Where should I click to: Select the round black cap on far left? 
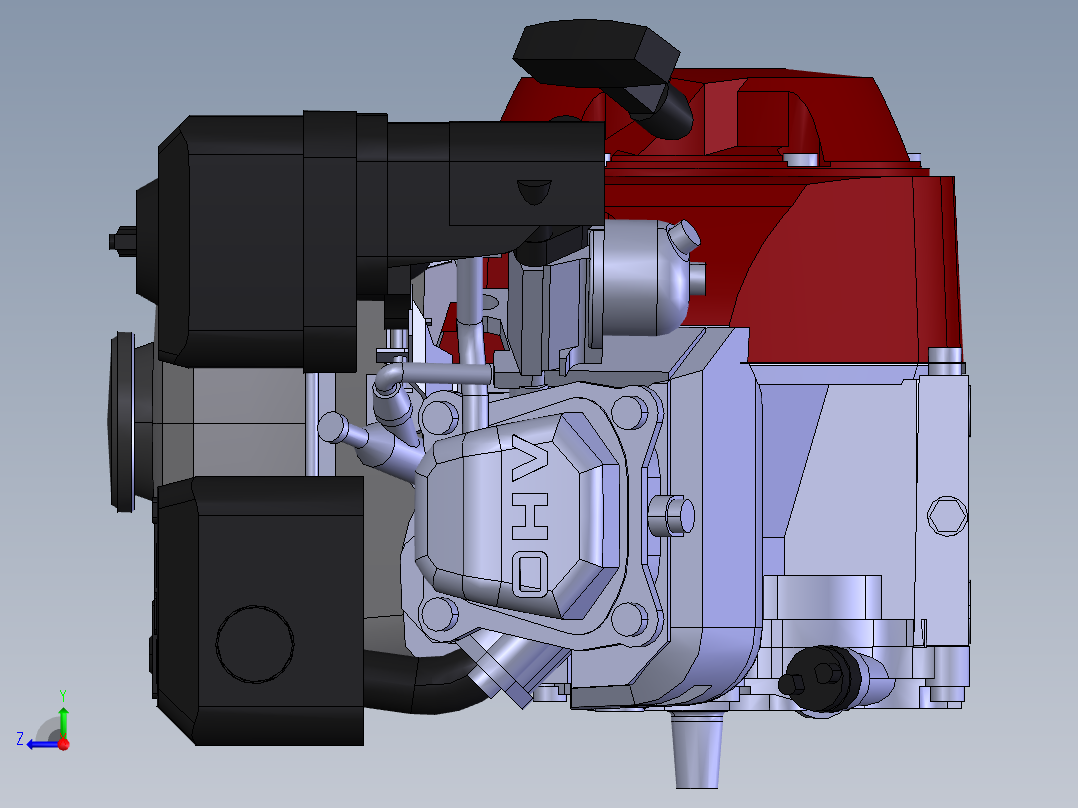(122, 420)
